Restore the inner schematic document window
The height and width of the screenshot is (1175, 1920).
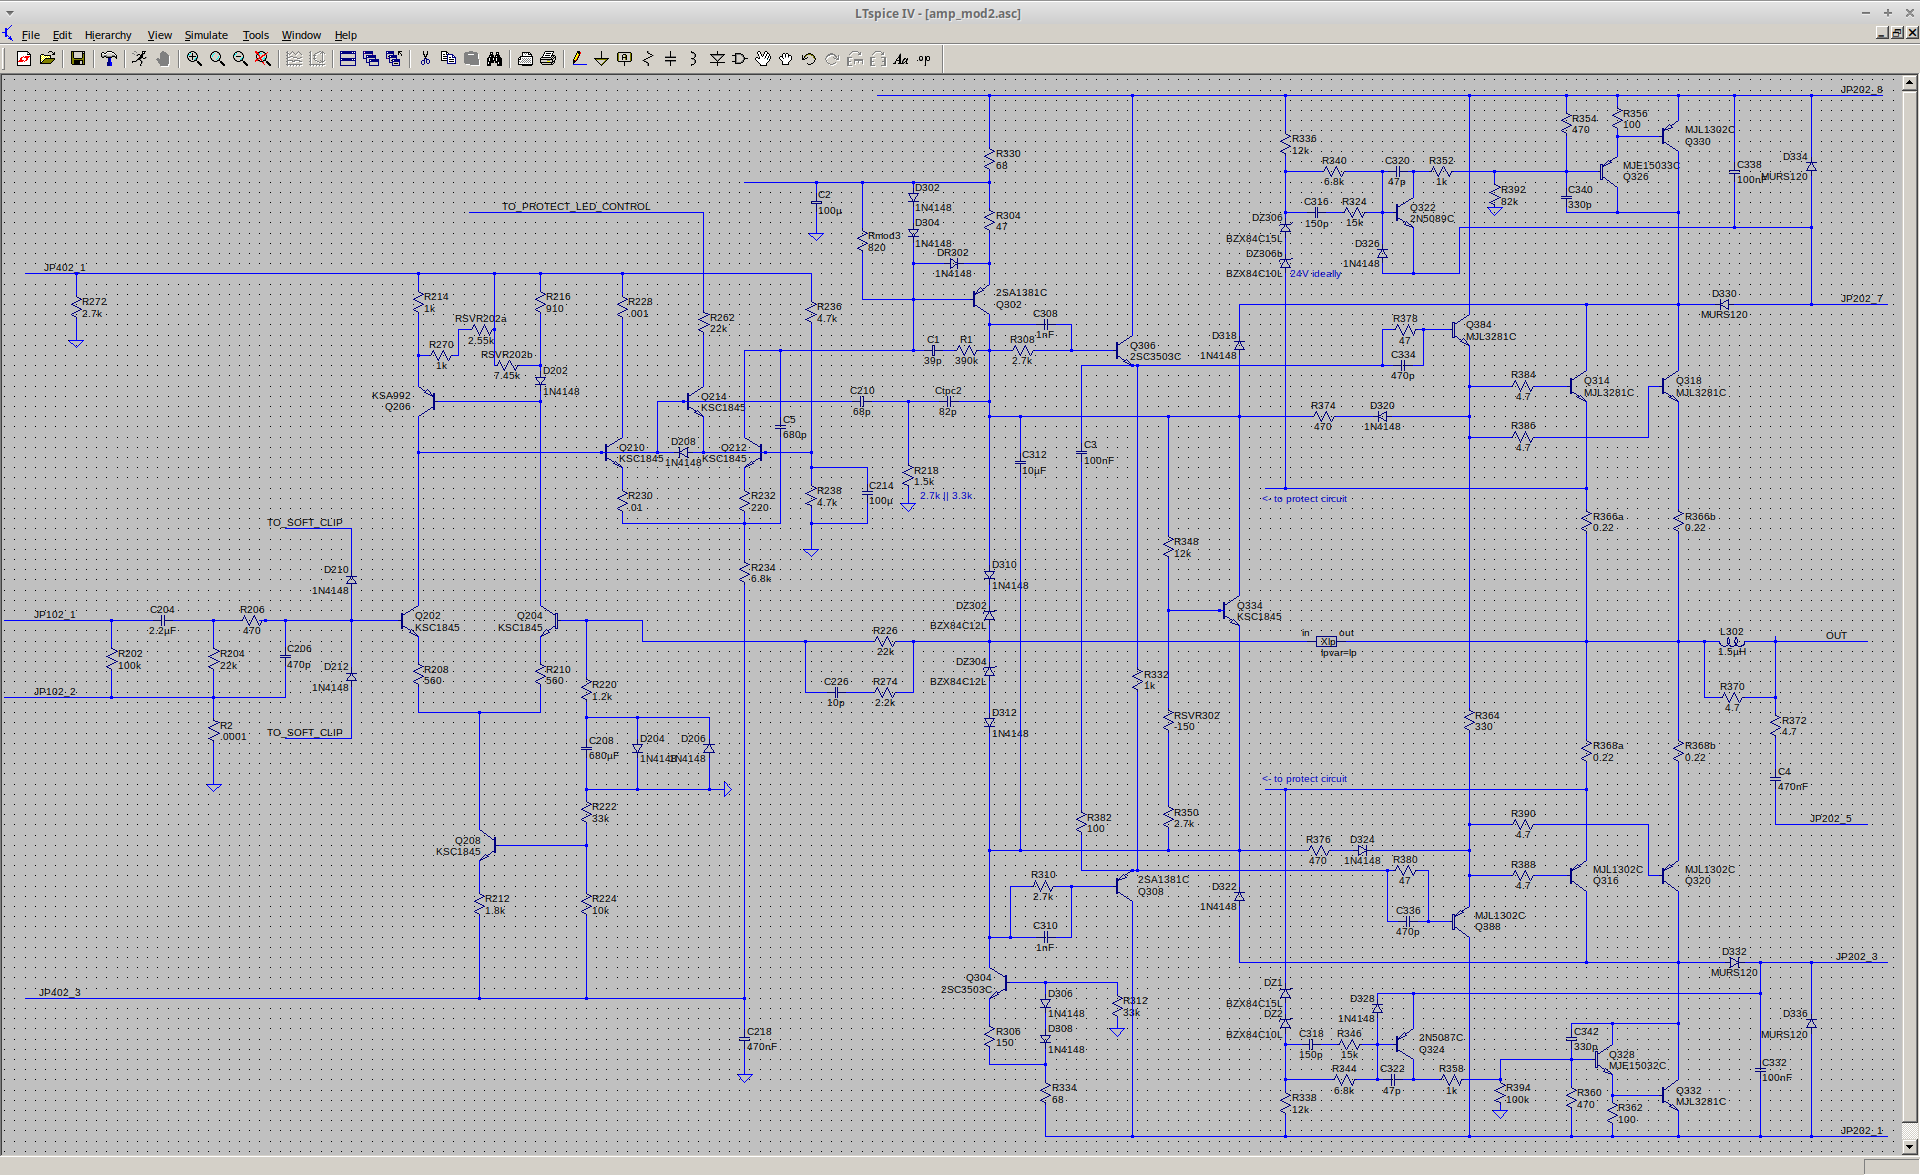[1897, 33]
